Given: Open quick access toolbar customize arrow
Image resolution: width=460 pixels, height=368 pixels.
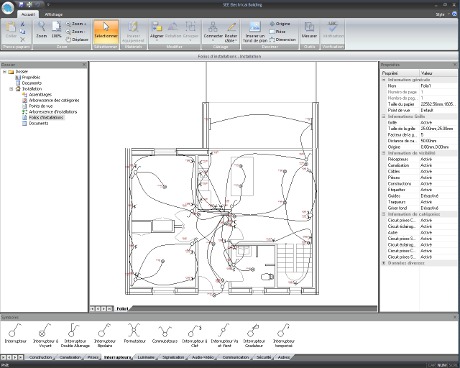Looking at the screenshot, I should pyautogui.click(x=48, y=5).
